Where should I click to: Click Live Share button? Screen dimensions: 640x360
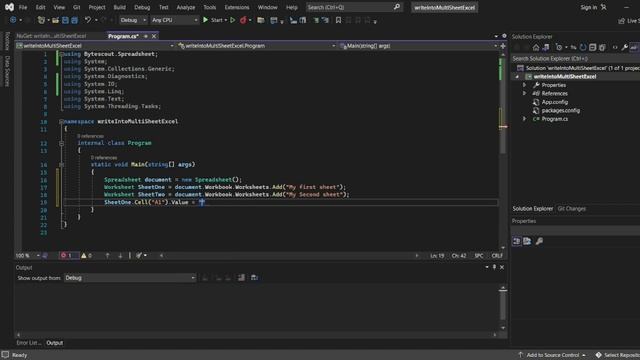tap(629, 20)
